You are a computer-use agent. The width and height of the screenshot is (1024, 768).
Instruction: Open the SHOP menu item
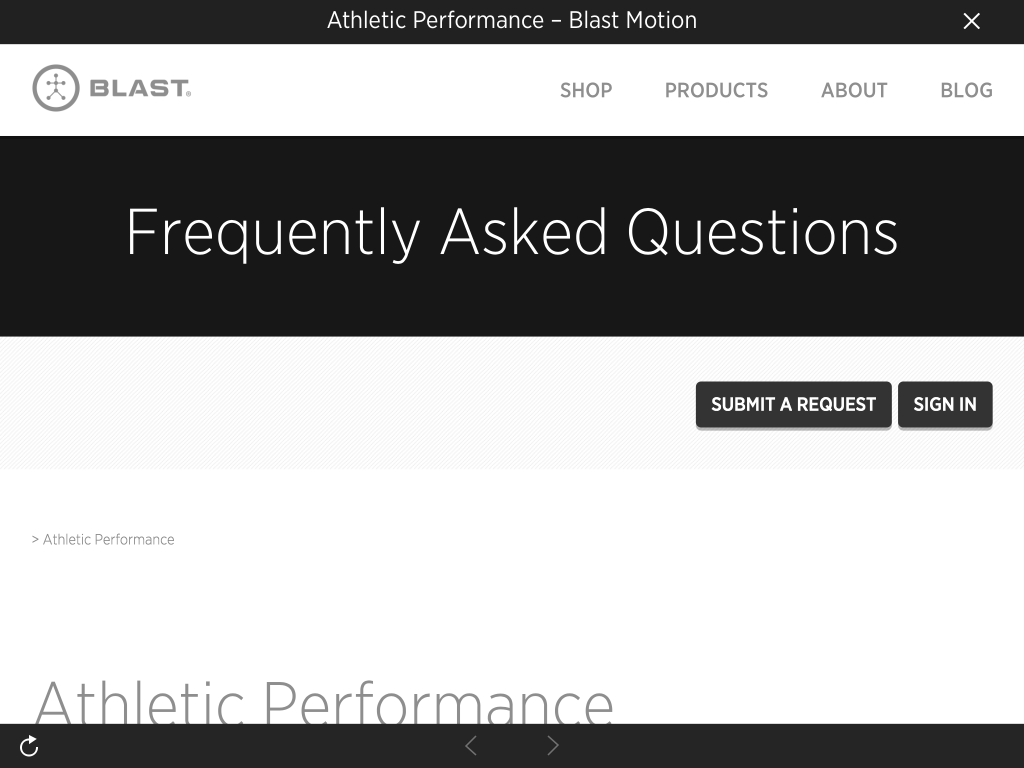586,90
